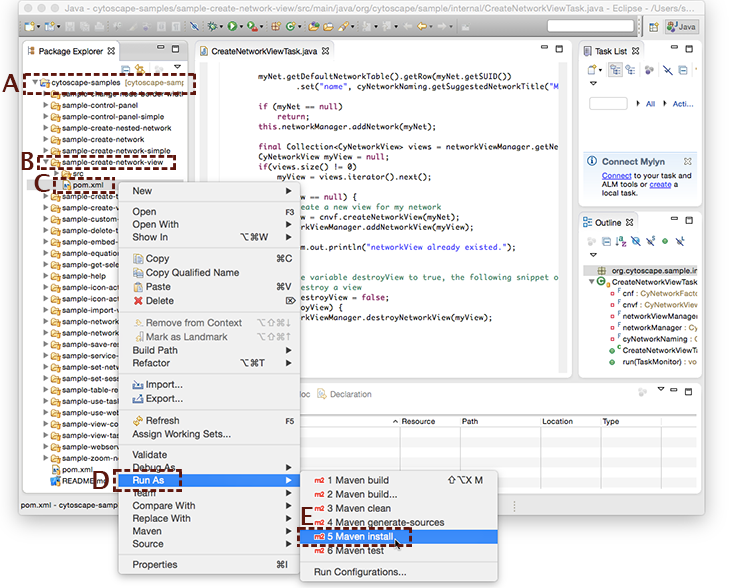Toggle Hide Fields in Outline toolbar
This screenshot has width=734, height=588.
click(636, 241)
